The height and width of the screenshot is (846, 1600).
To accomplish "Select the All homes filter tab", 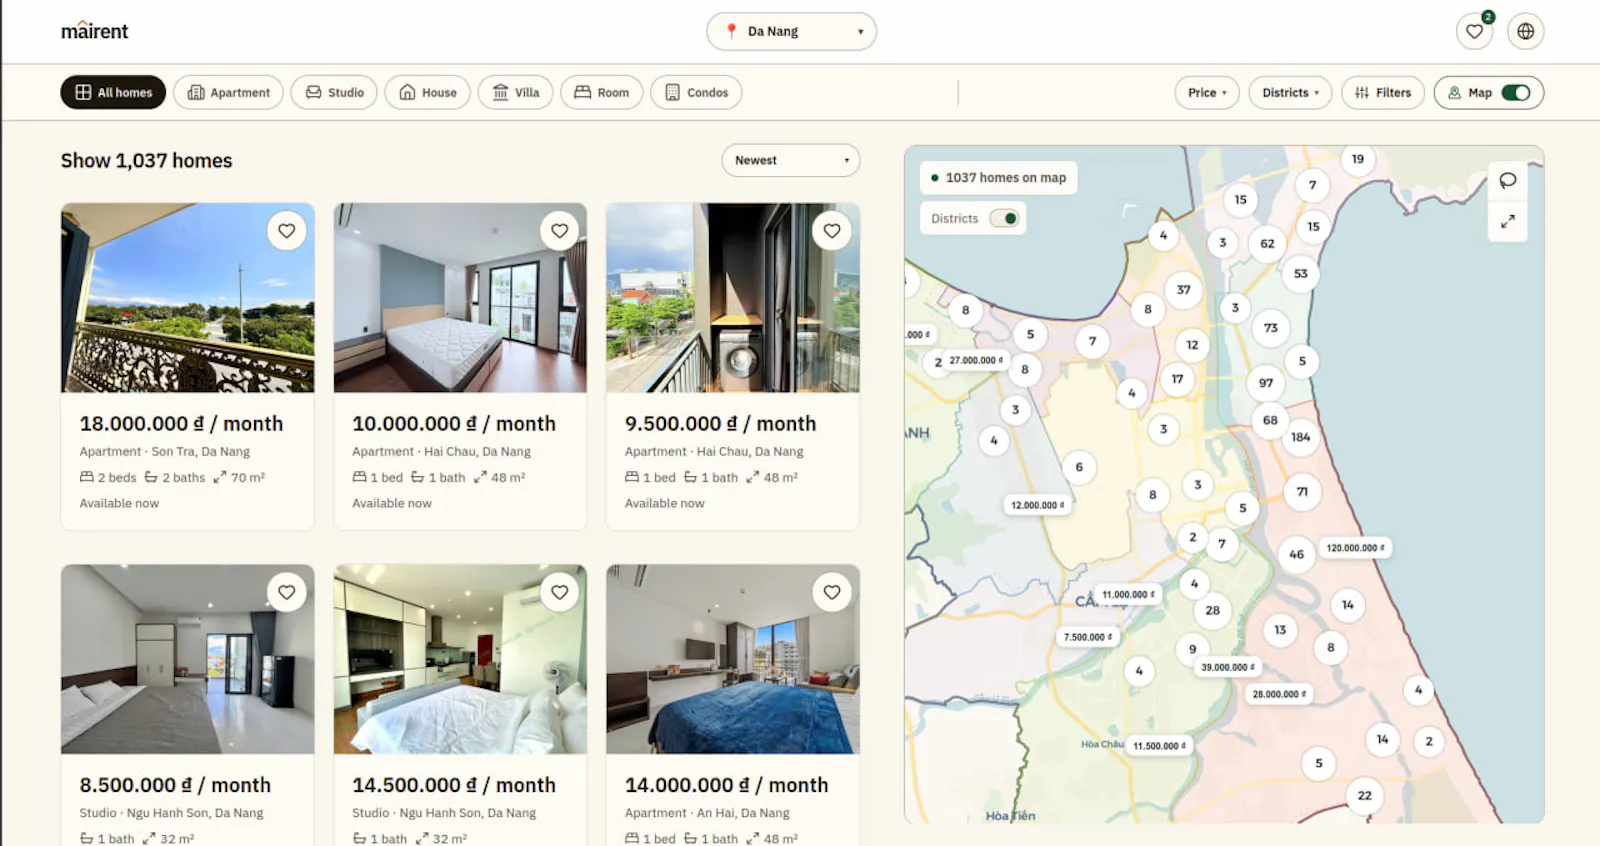I will (x=113, y=92).
